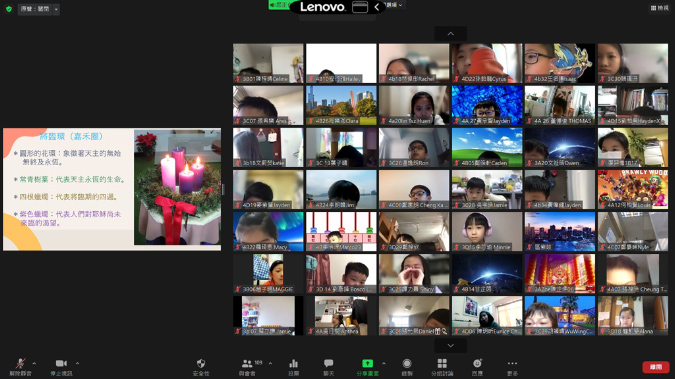Image resolution: width=675 pixels, height=379 pixels.
Task: Show previous page of video gallery
Action: (450, 34)
